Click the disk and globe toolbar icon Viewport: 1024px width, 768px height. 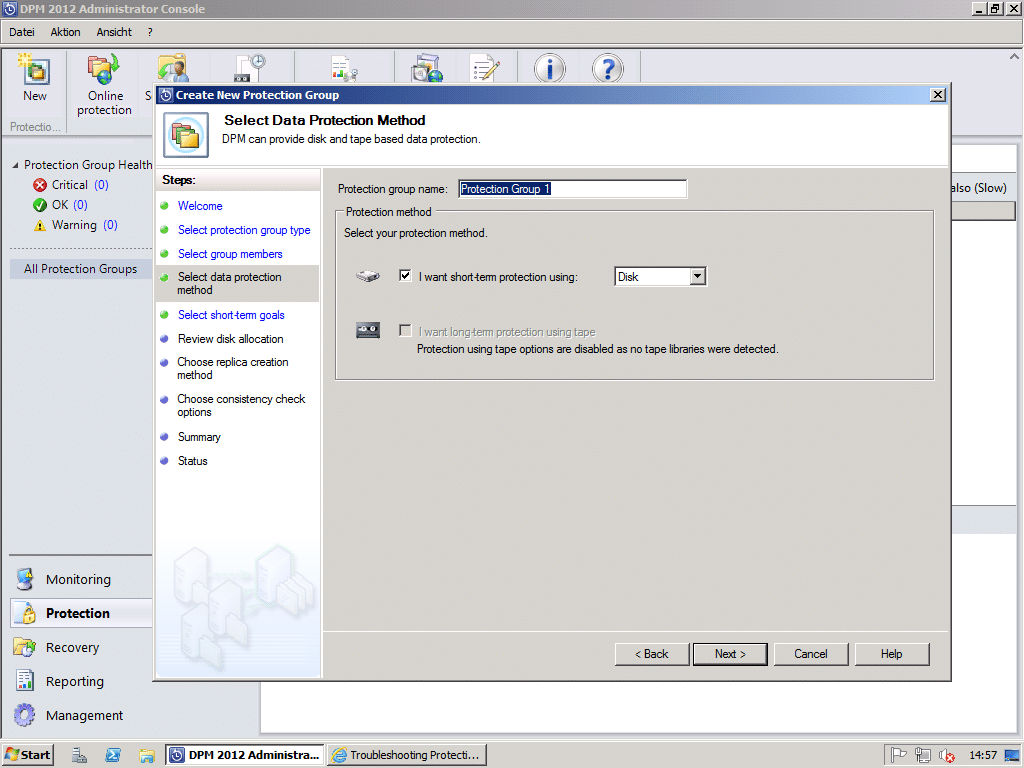(427, 69)
